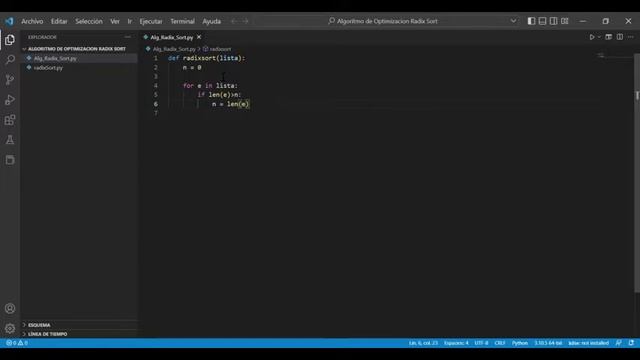Expand the ESQUEMA section

[x=39, y=325]
